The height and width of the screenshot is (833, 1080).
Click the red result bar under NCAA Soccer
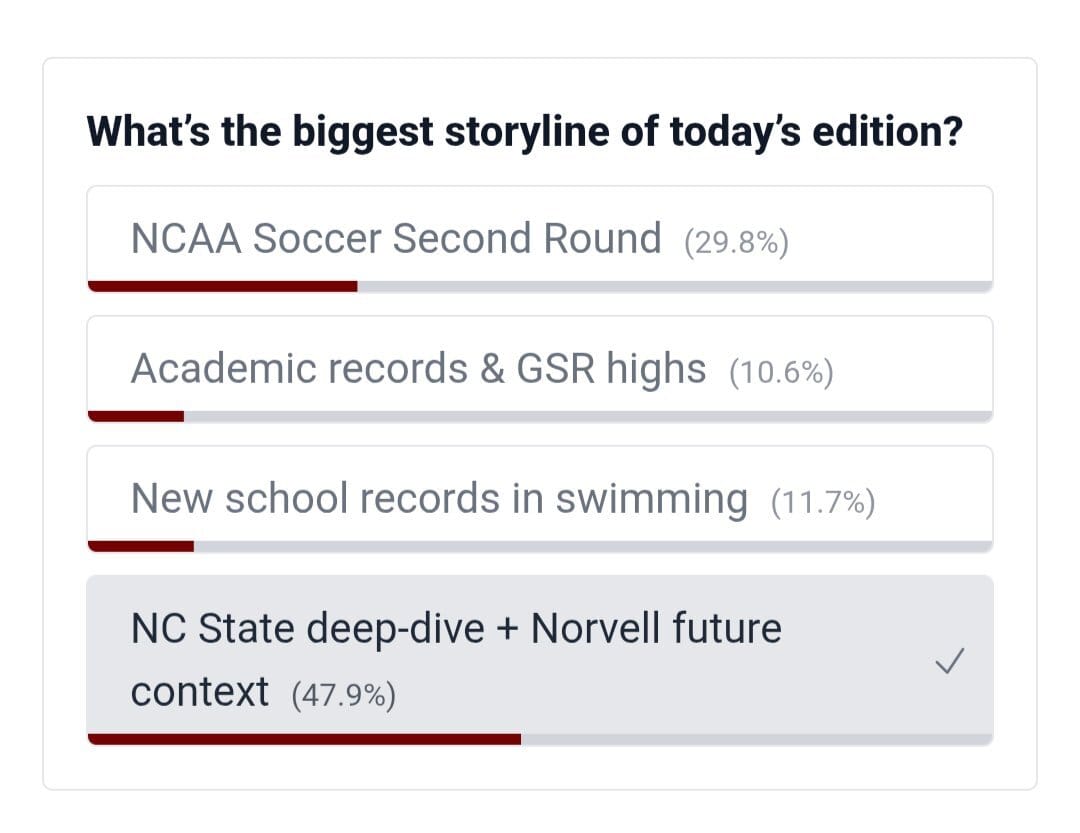222,286
